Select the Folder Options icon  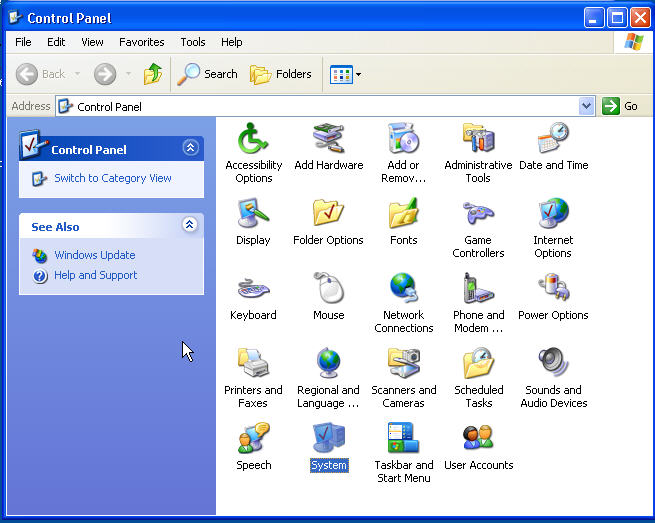pyautogui.click(x=328, y=213)
